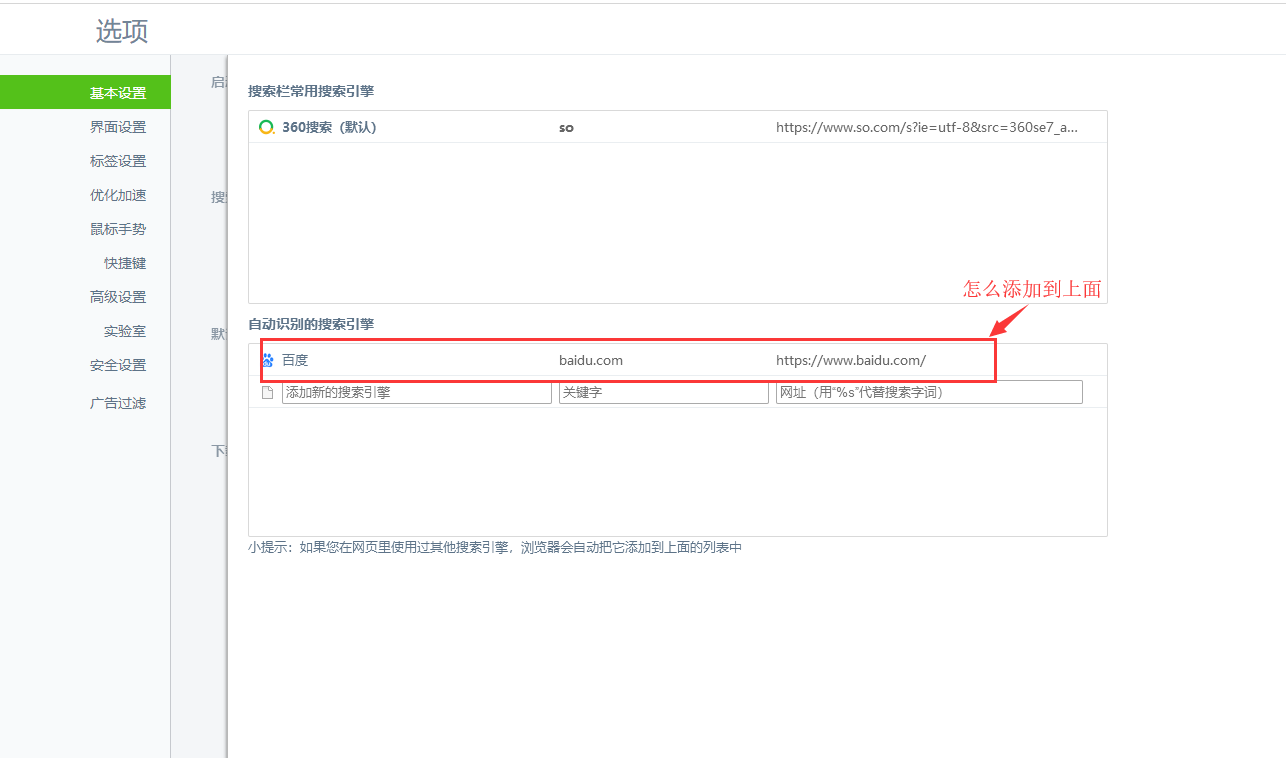Click the 360搜索 logo icon
1286x758 pixels.
point(266,127)
